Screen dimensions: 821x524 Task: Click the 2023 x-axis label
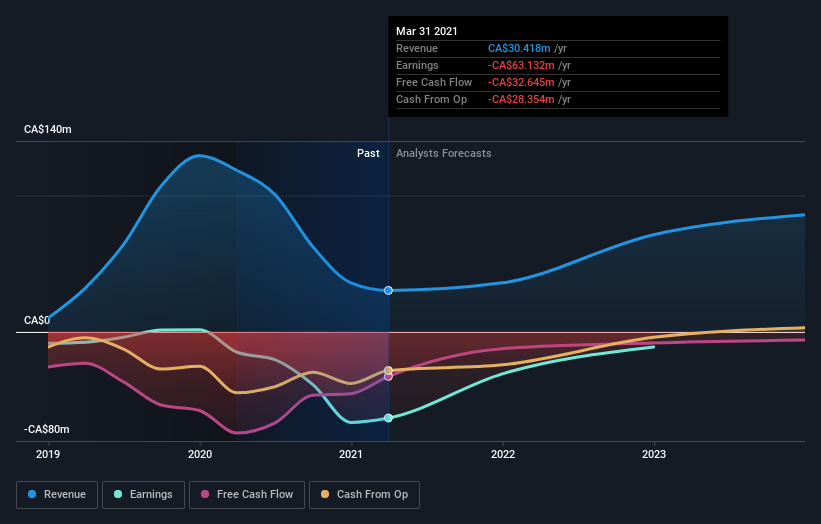[654, 454]
